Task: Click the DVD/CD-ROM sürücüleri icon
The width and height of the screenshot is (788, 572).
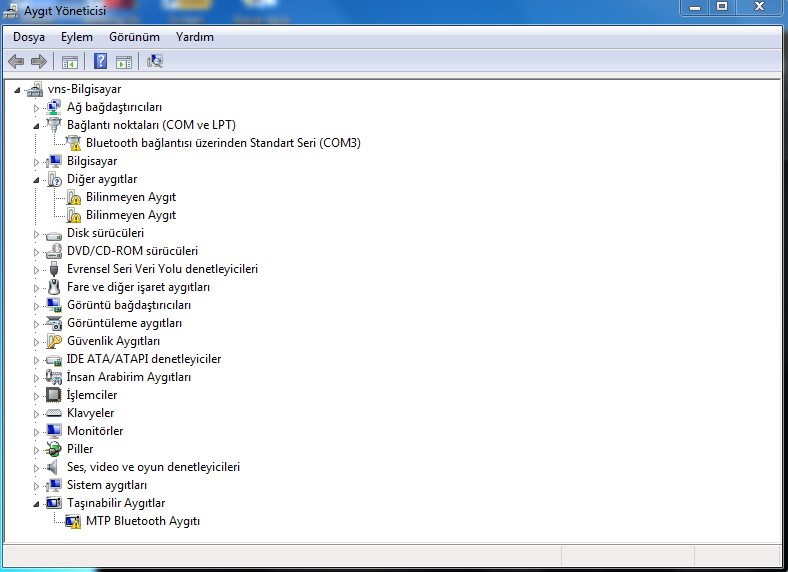Action: (53, 251)
